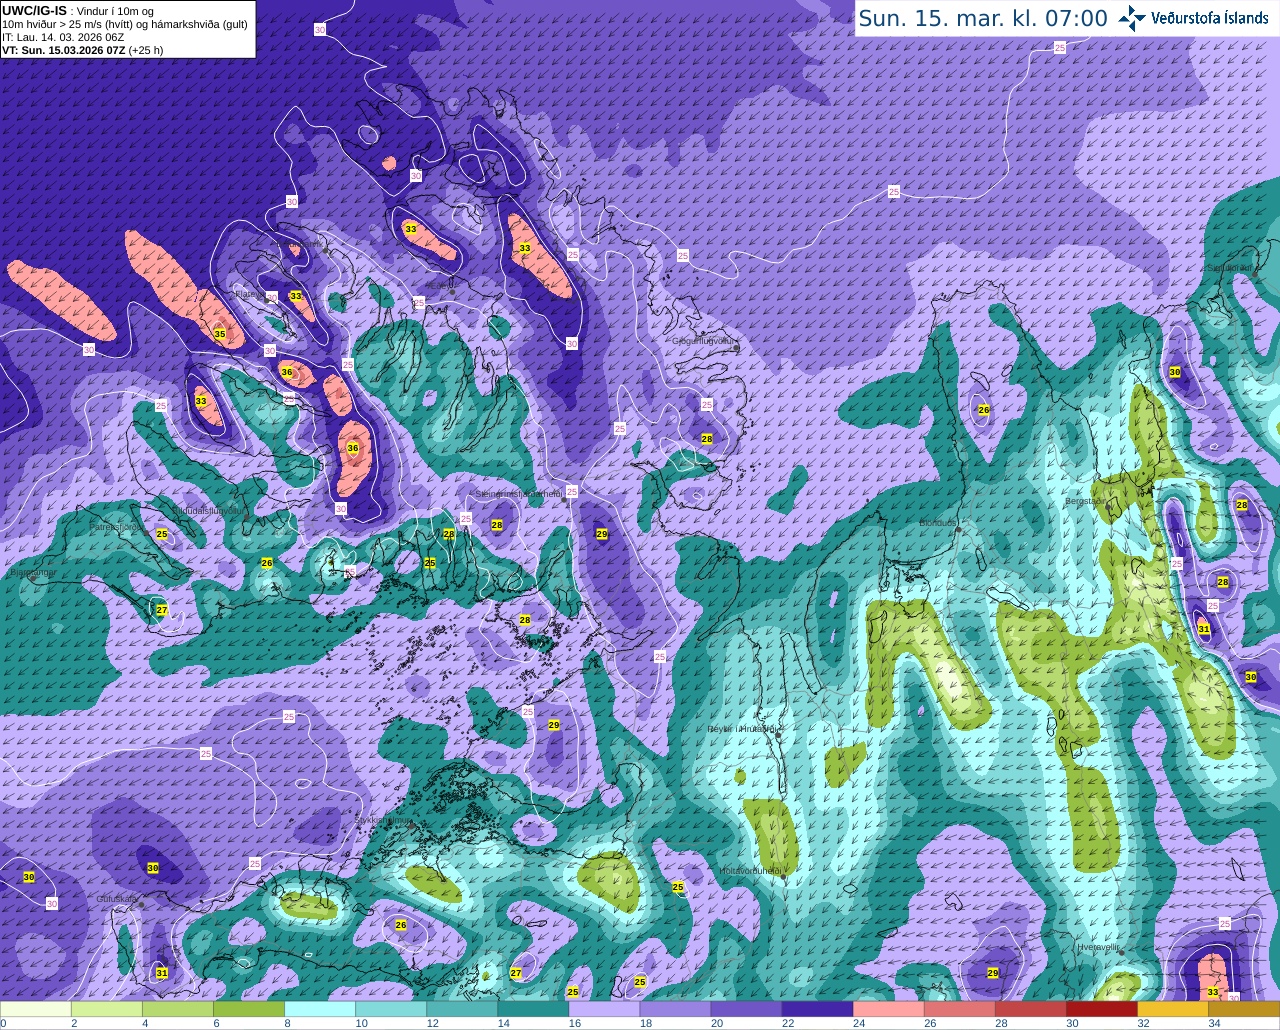Pick the pink 24–26 legend swatch
1280x1030 pixels.
tap(888, 1009)
